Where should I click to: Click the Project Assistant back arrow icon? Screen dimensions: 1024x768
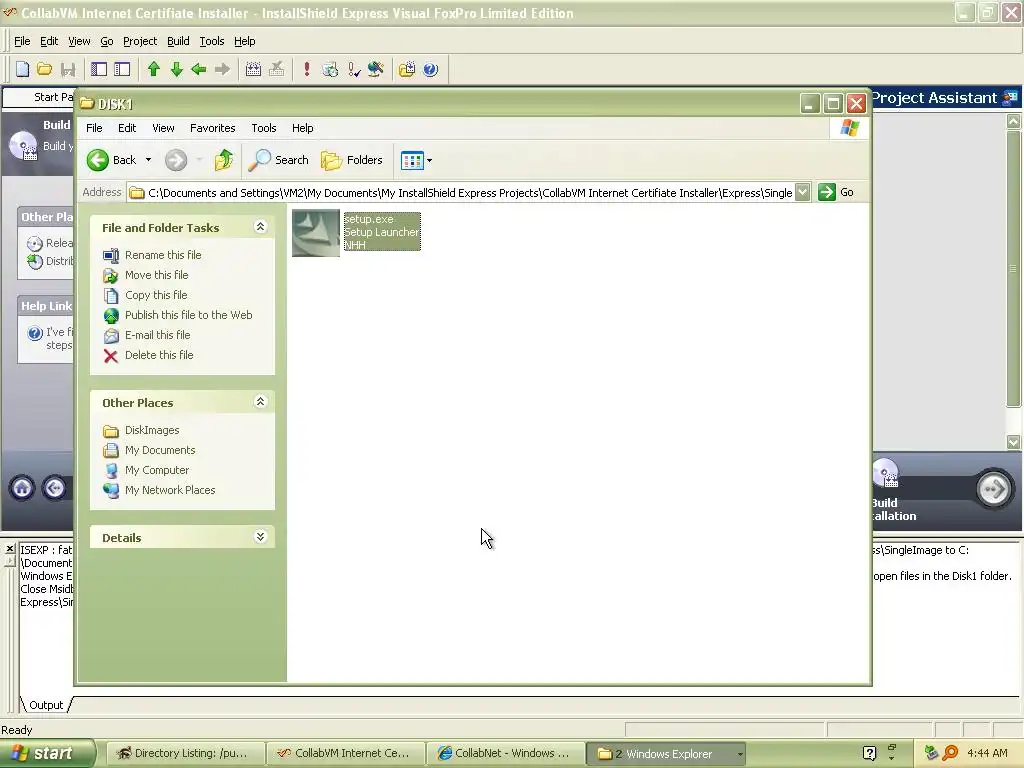pyautogui.click(x=55, y=488)
